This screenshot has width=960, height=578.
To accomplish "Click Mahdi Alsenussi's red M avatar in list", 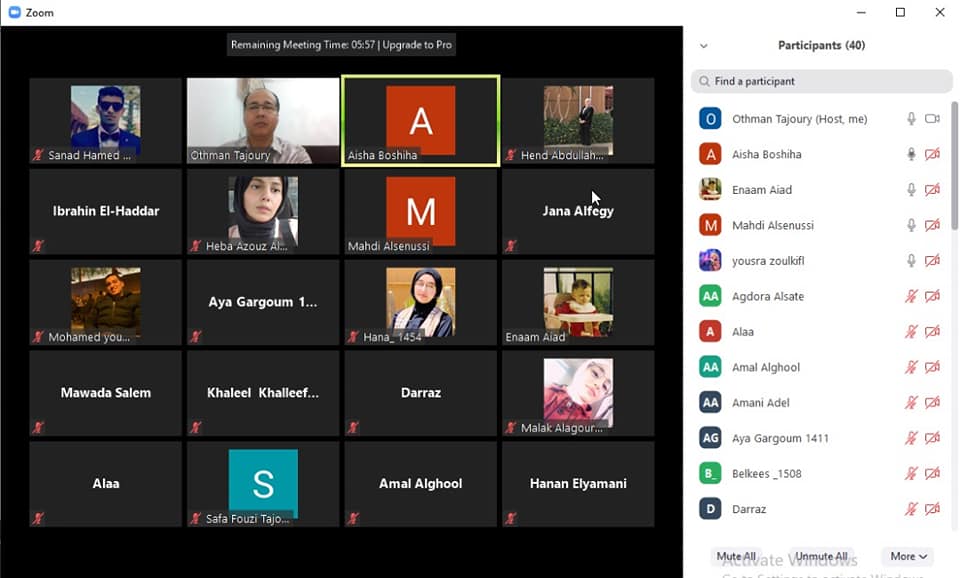I will (x=710, y=225).
